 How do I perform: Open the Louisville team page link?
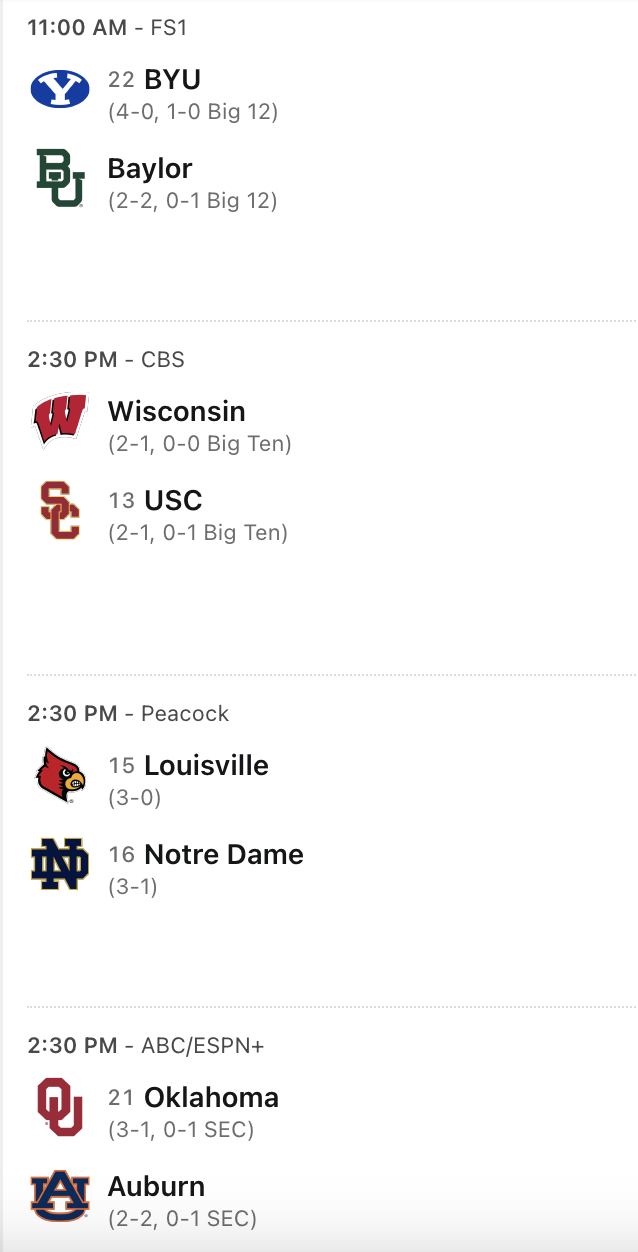coord(206,766)
